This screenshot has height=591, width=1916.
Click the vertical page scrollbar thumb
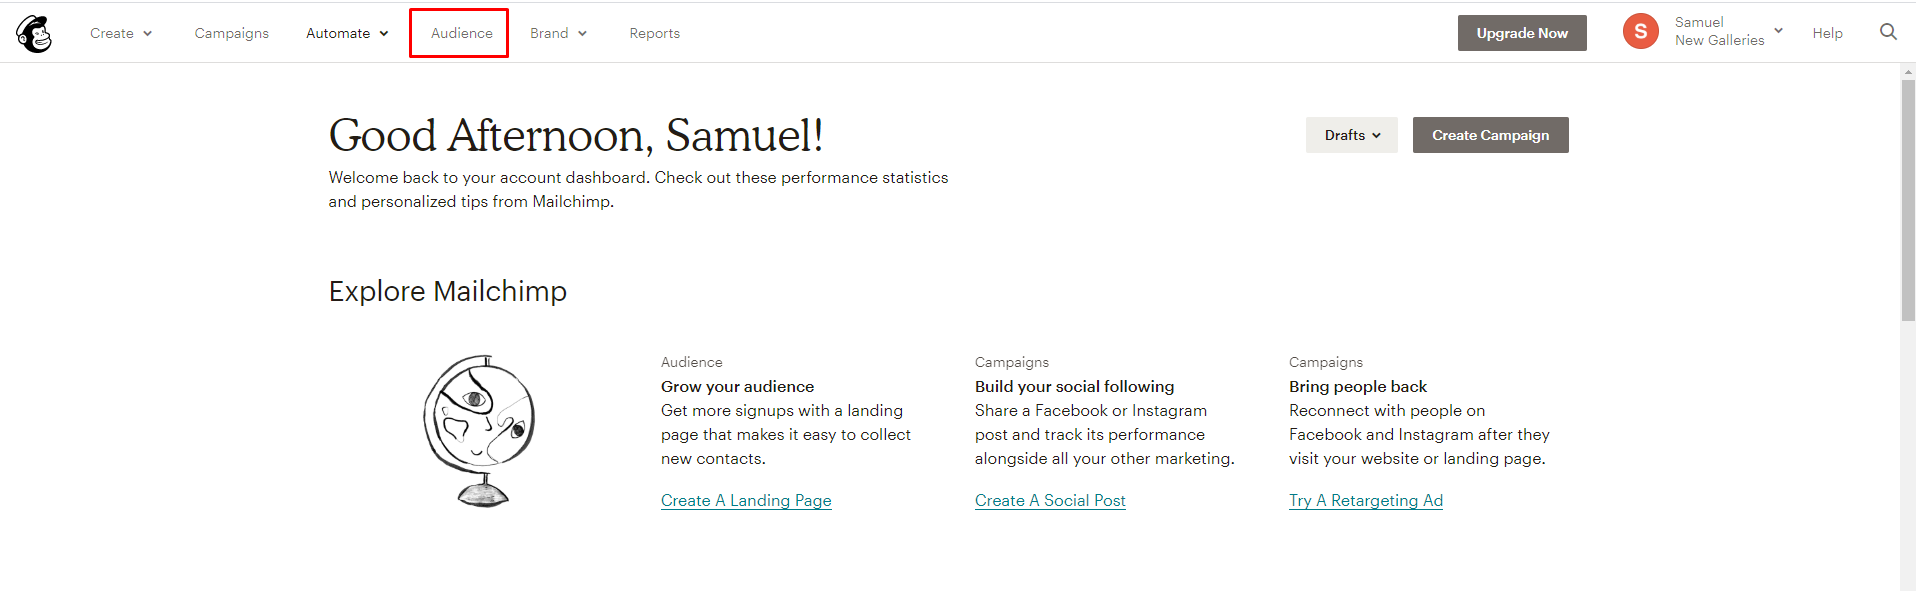pyautogui.click(x=1908, y=200)
